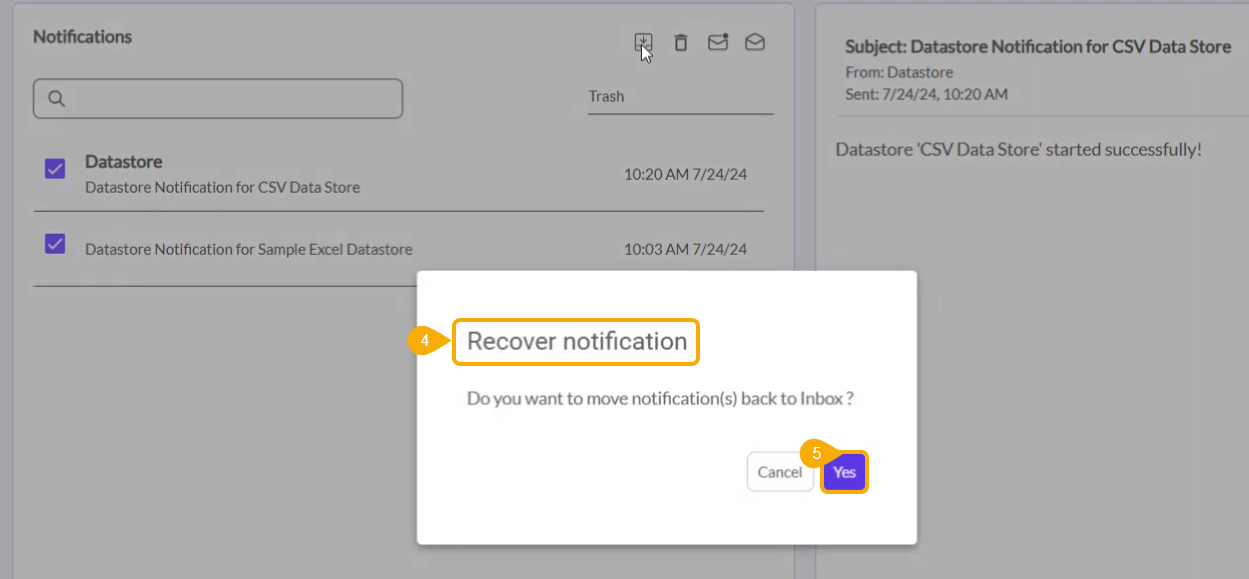Click the mark as unread envelope icon

coord(717,42)
